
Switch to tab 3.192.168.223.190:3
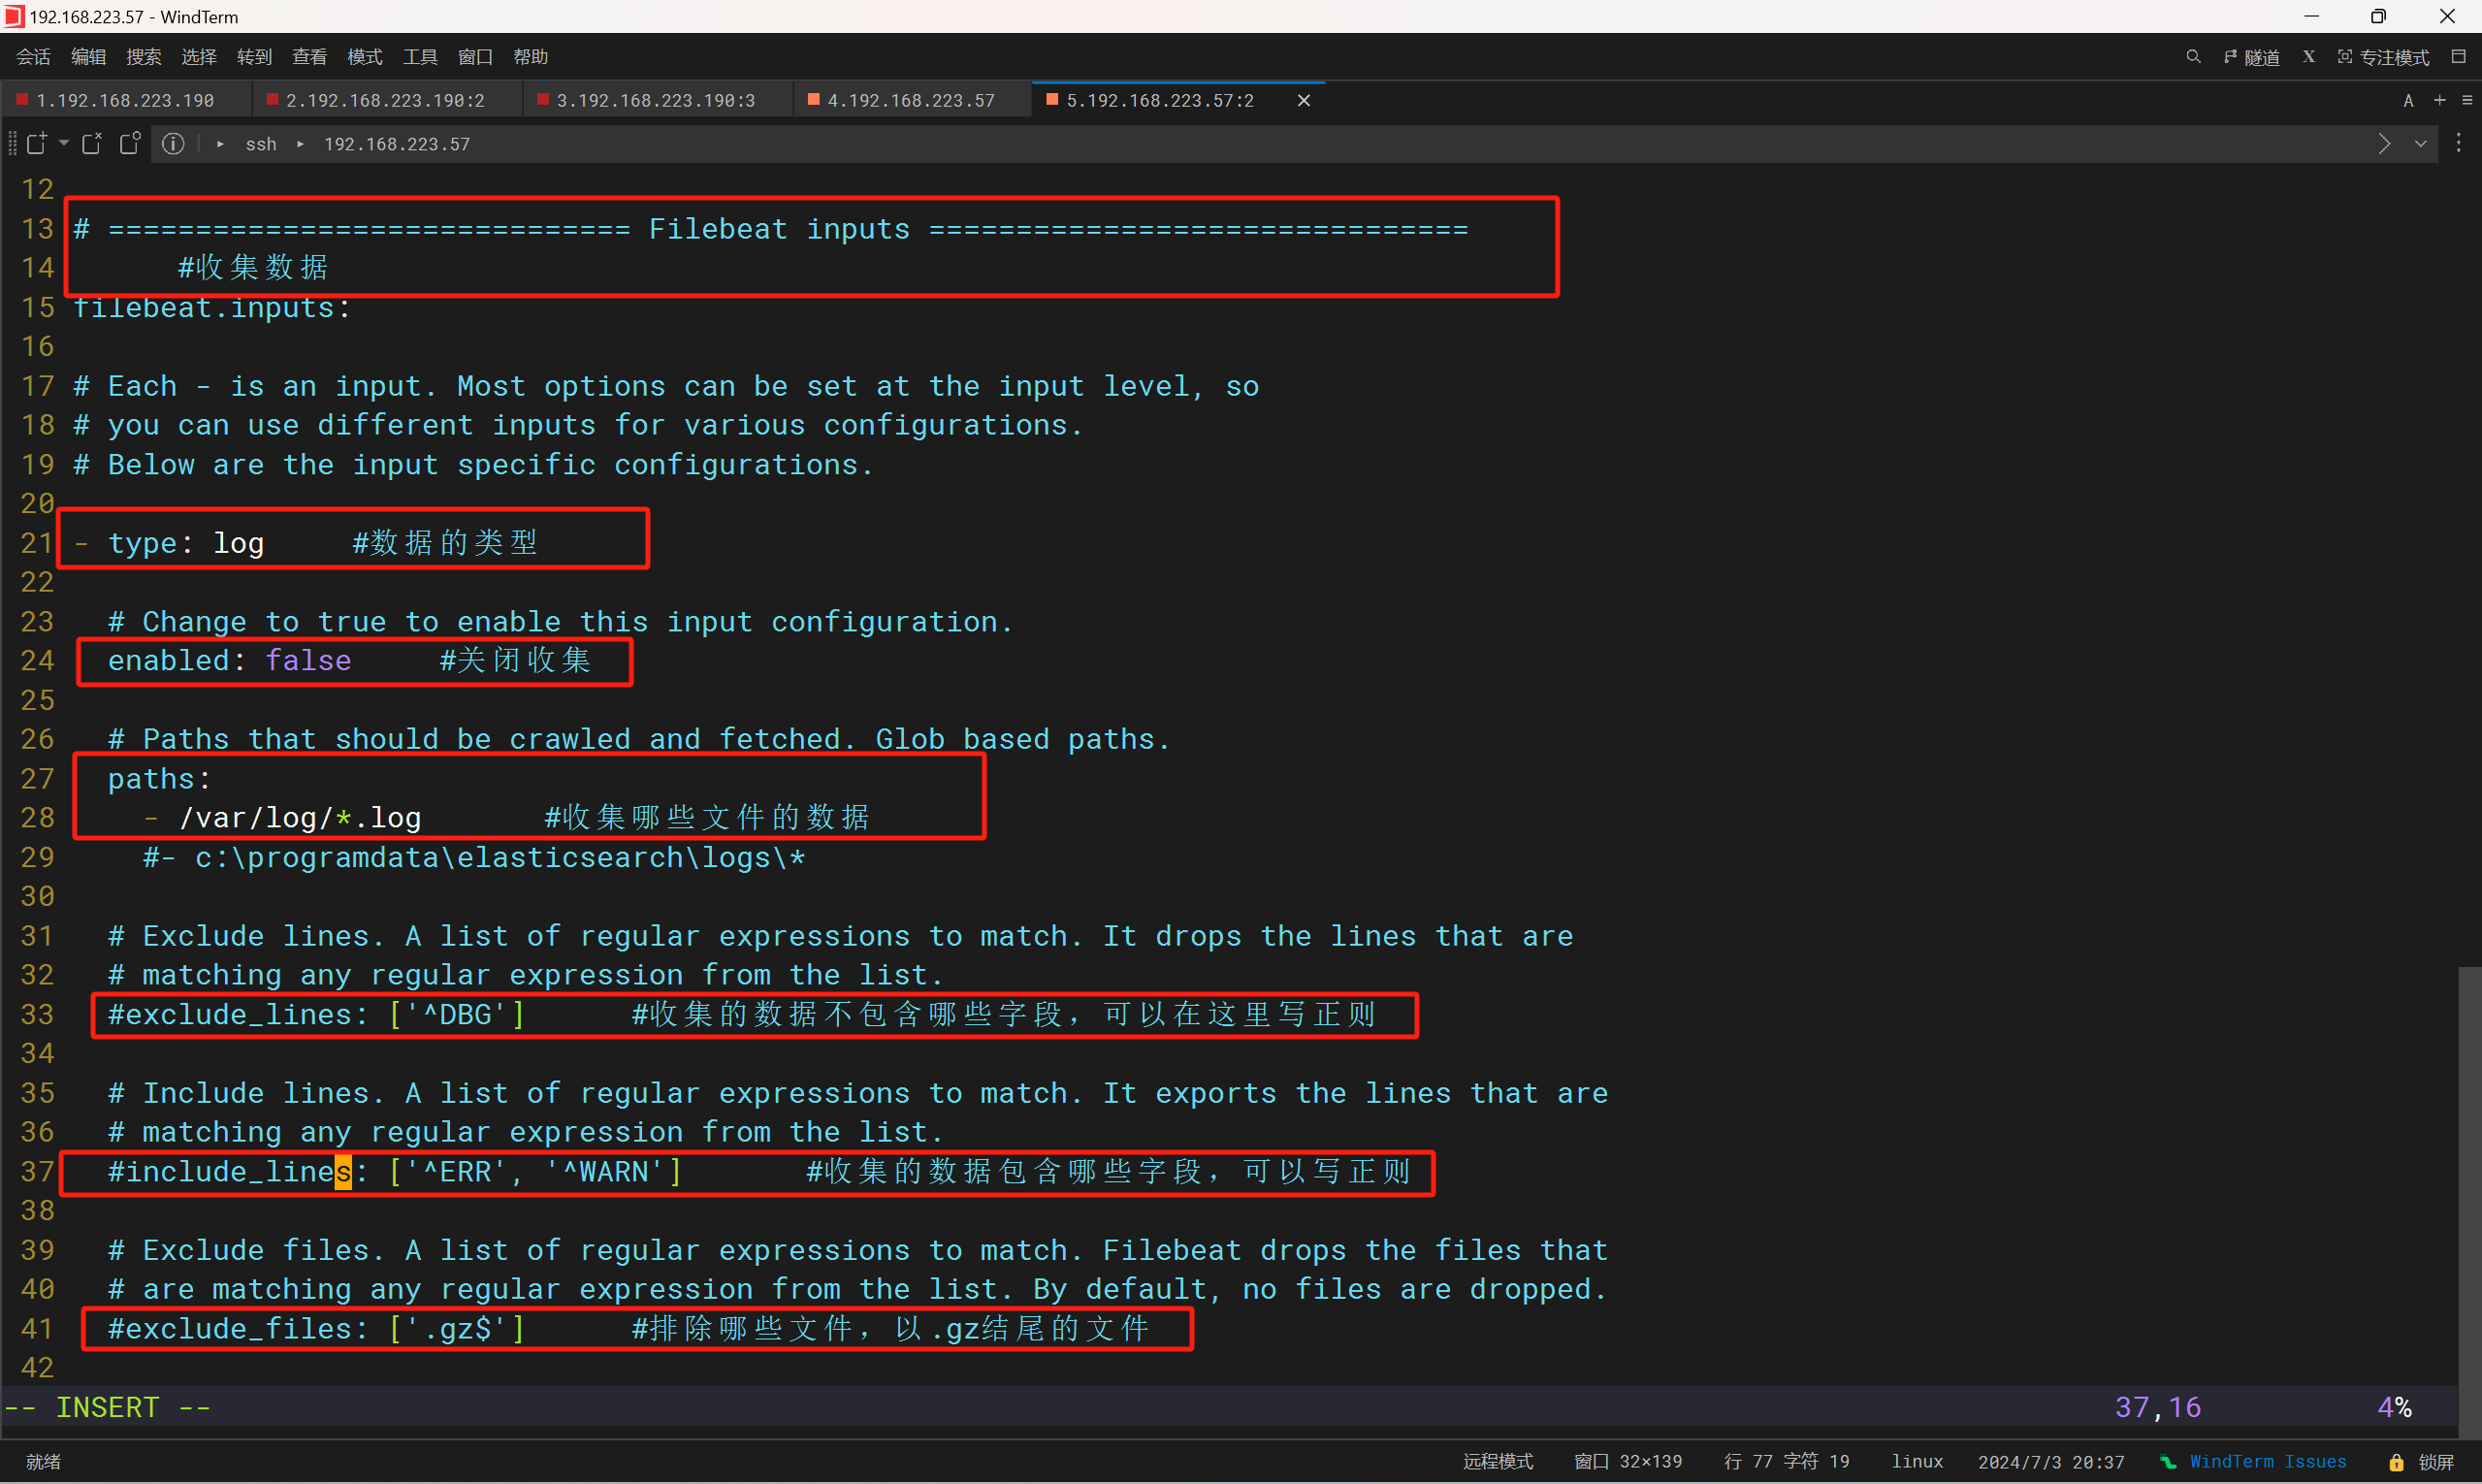coord(656,100)
